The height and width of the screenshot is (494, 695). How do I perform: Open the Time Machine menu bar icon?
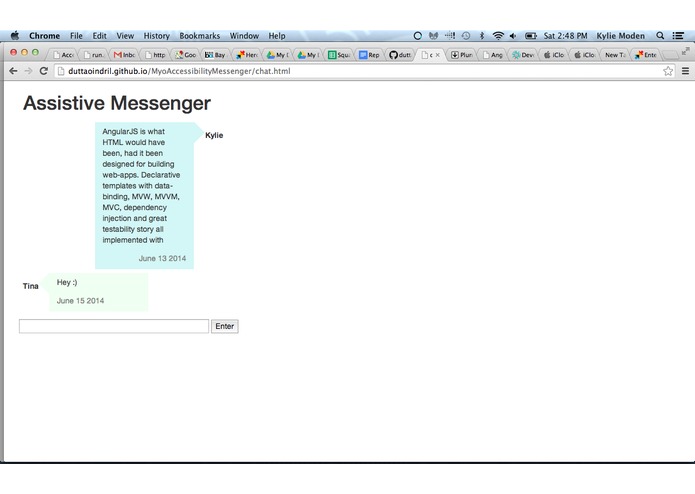point(466,36)
